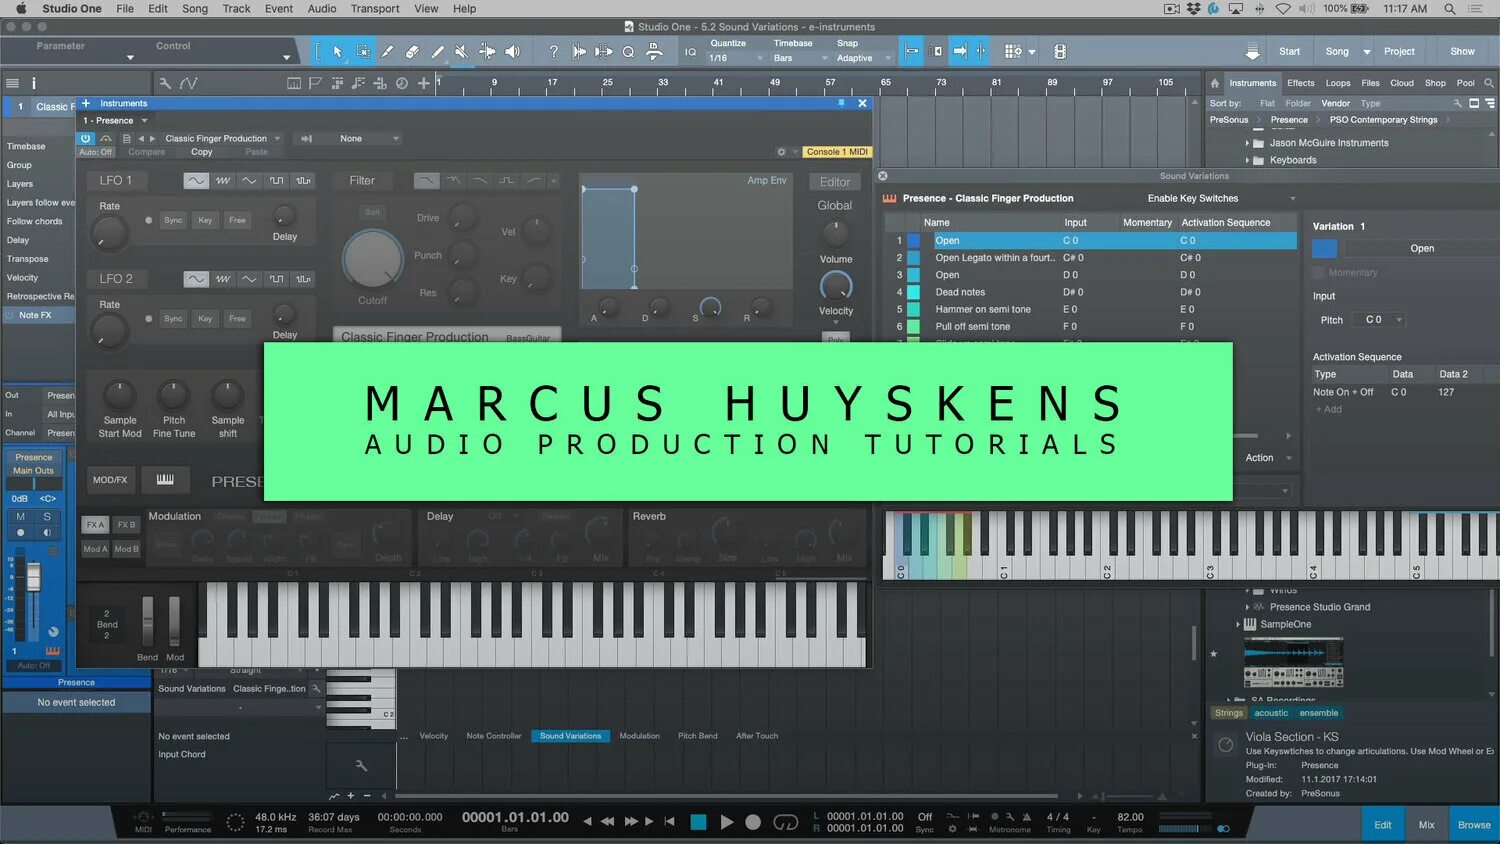The height and width of the screenshot is (844, 1500).
Task: Open the instrument settings gear icon
Action: [781, 152]
